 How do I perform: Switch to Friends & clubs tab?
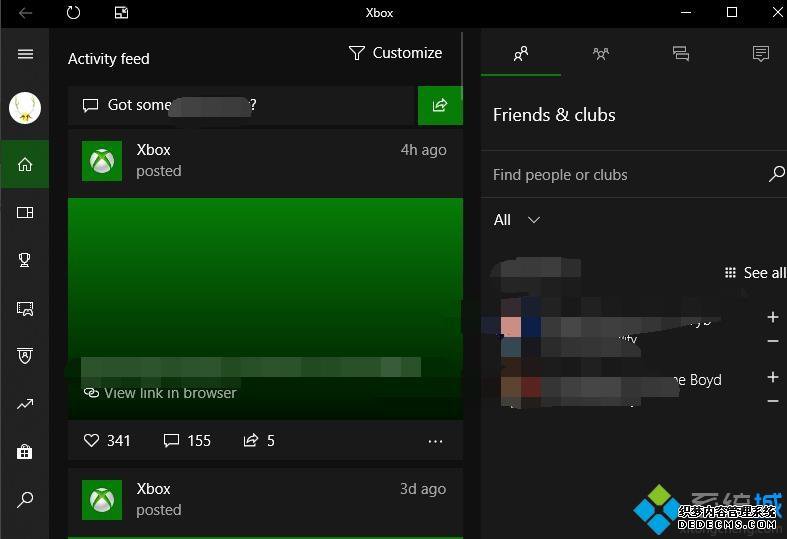tap(521, 53)
